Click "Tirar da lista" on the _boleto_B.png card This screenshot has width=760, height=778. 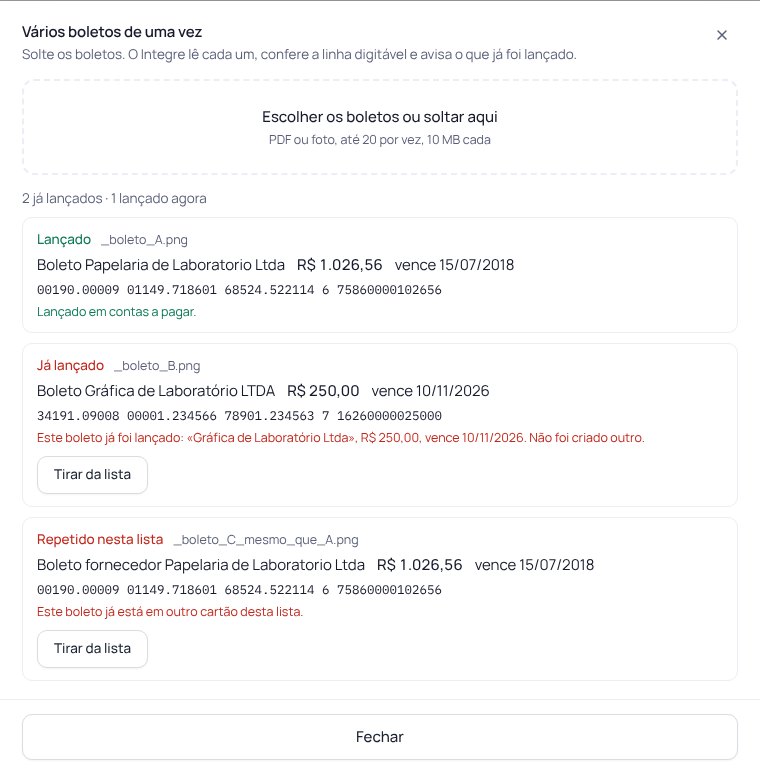pos(92,475)
